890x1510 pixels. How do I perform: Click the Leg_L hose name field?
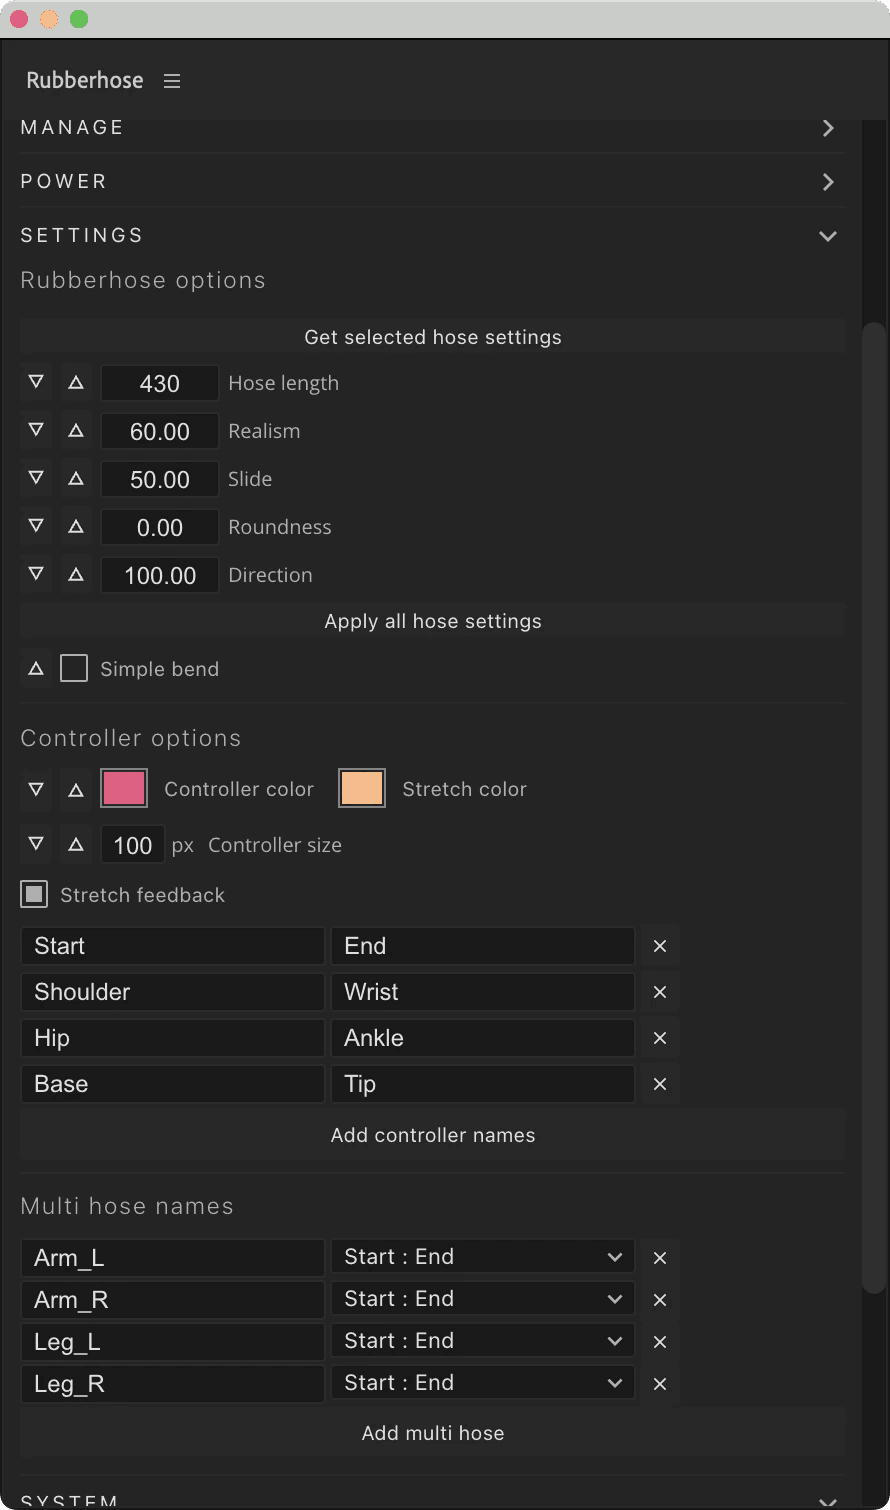[172, 1342]
